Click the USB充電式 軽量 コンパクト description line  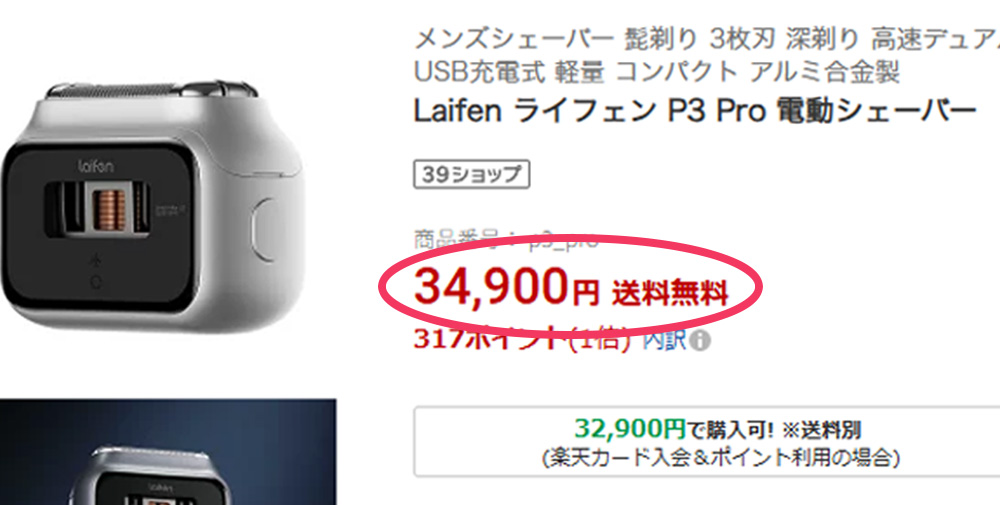657,73
